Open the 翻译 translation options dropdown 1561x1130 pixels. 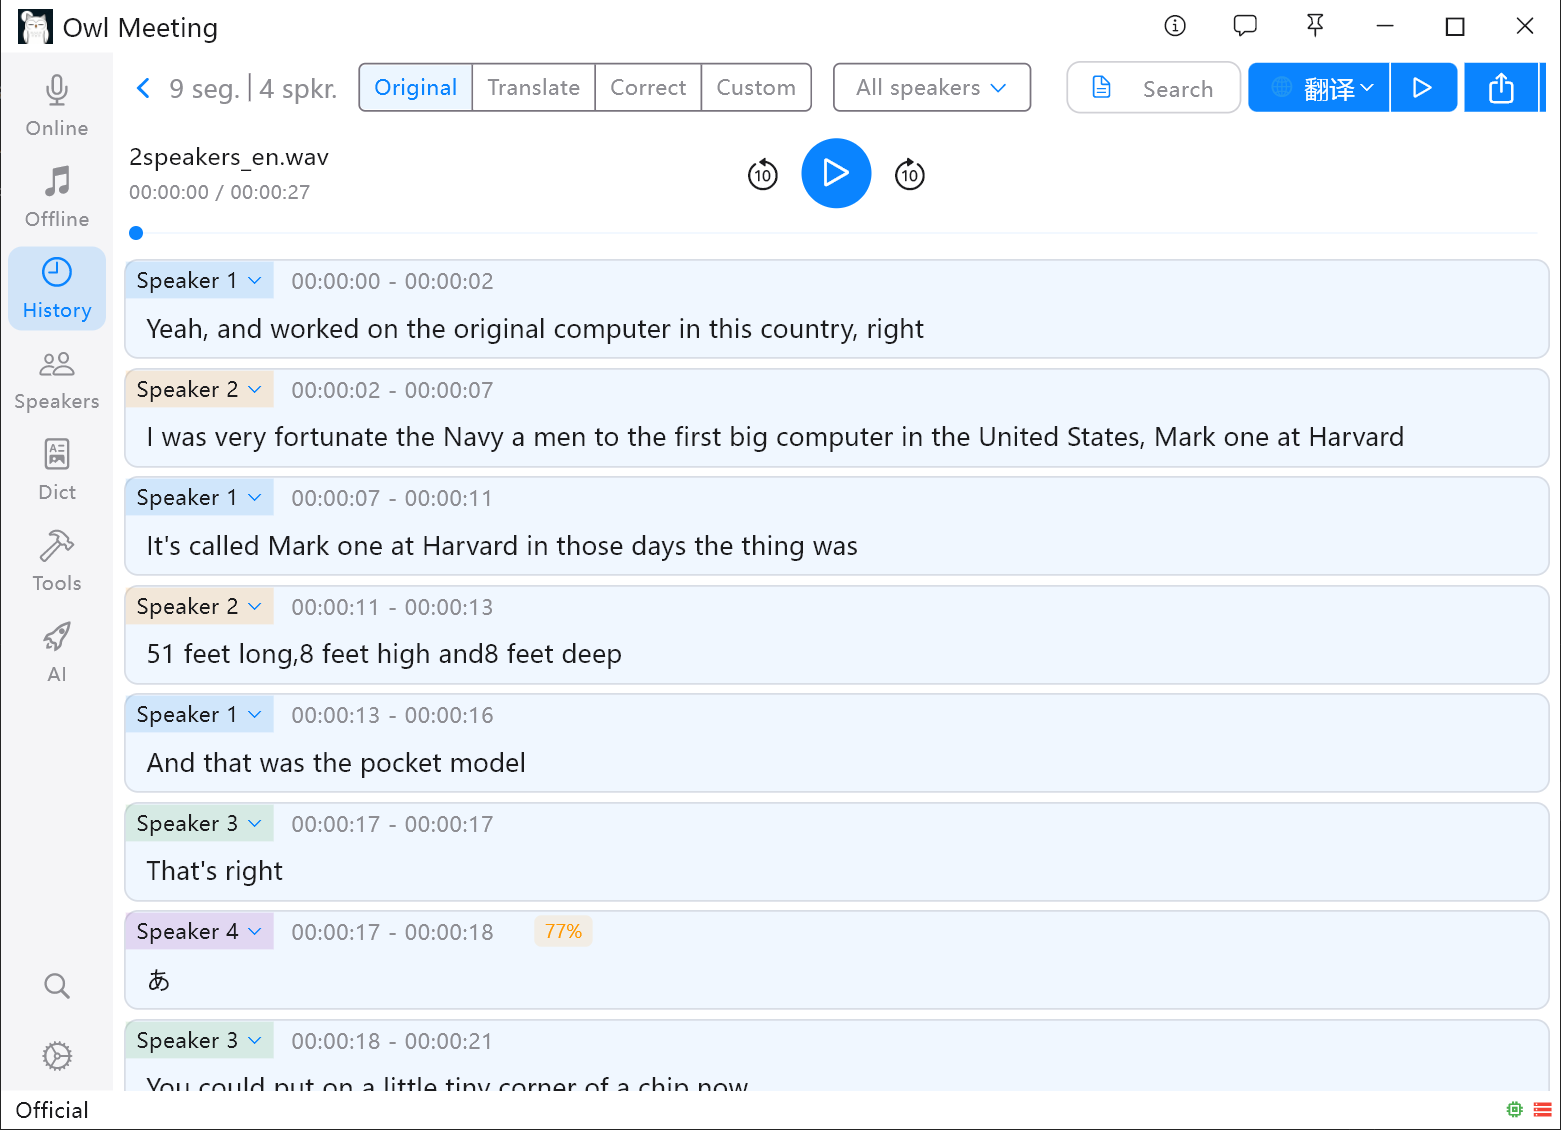pos(1318,87)
